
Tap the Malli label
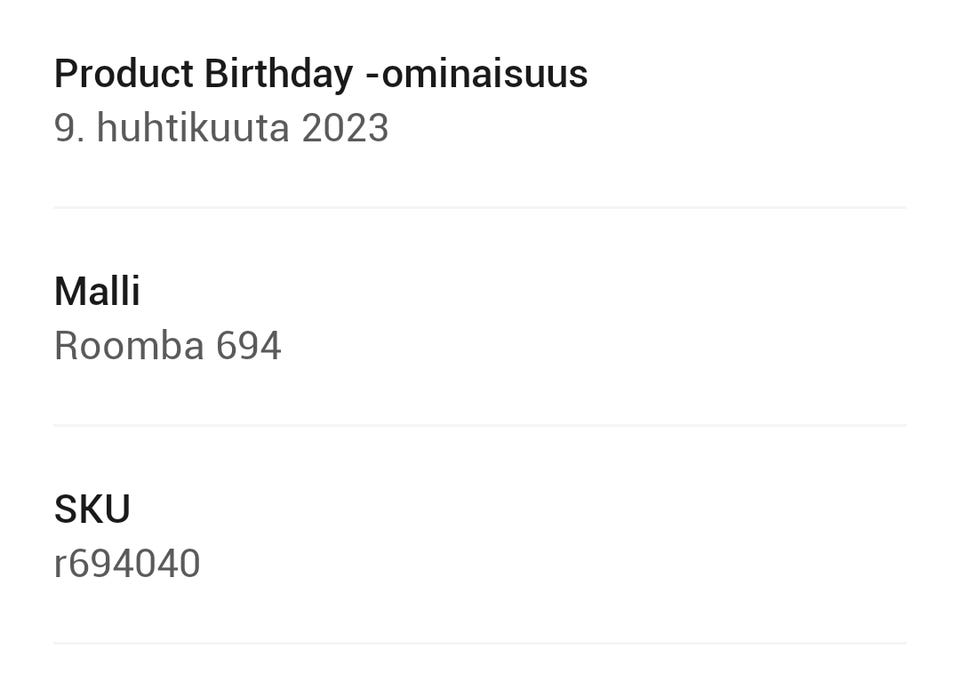pos(97,292)
